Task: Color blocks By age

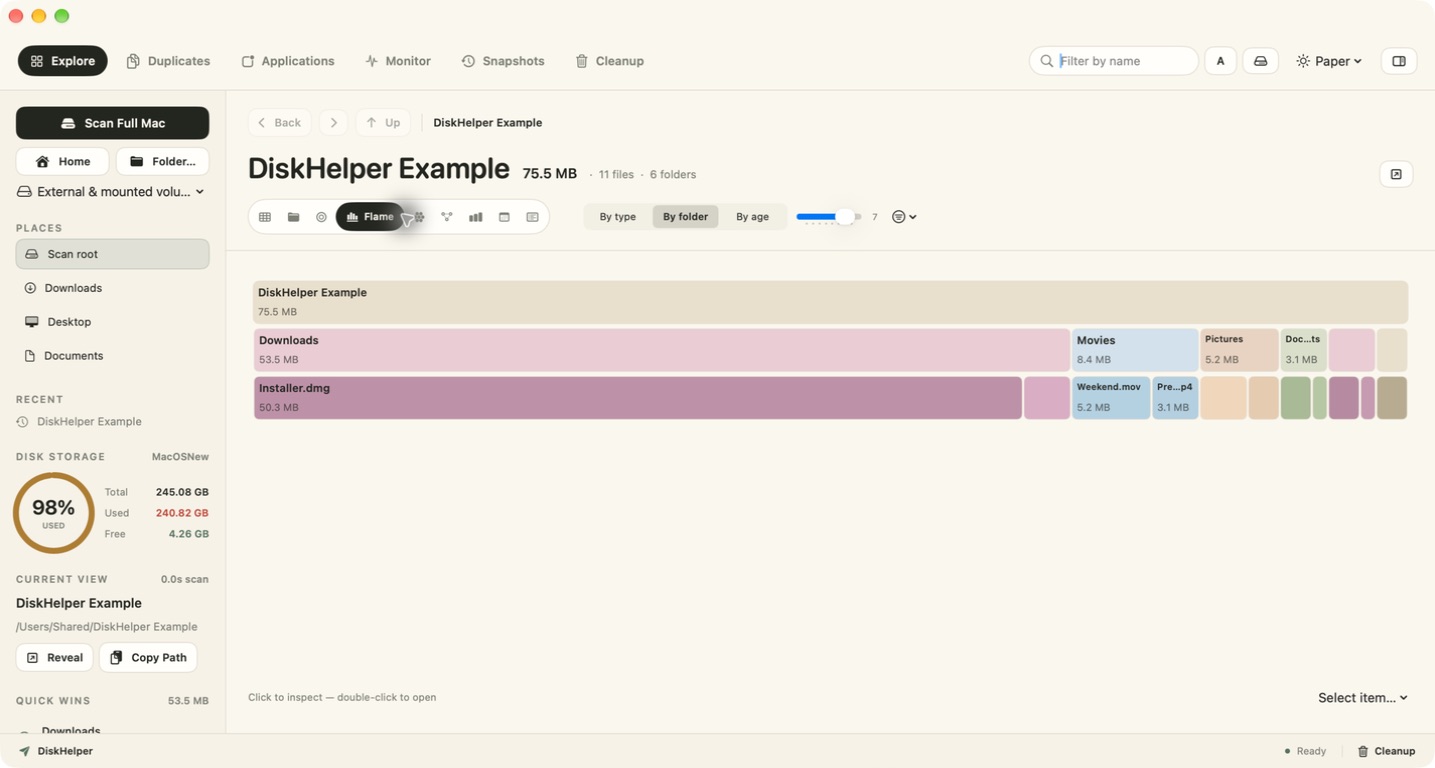Action: tap(752, 217)
